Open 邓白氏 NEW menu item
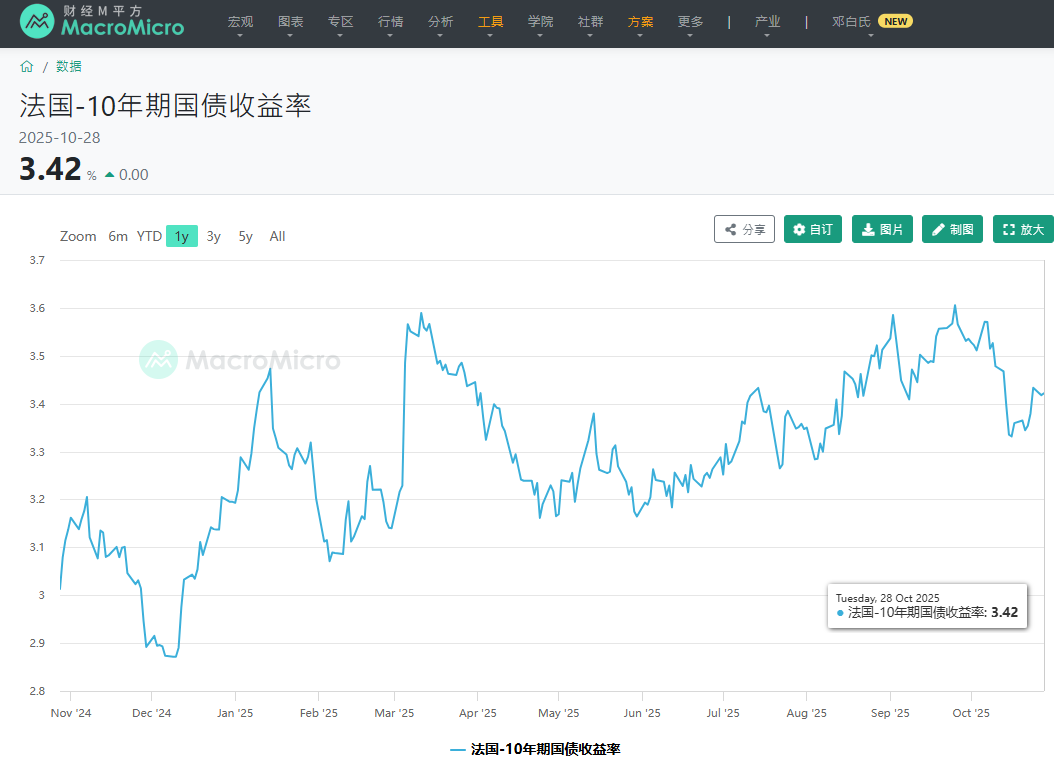Viewport: 1054px width, 763px height. pos(870,23)
